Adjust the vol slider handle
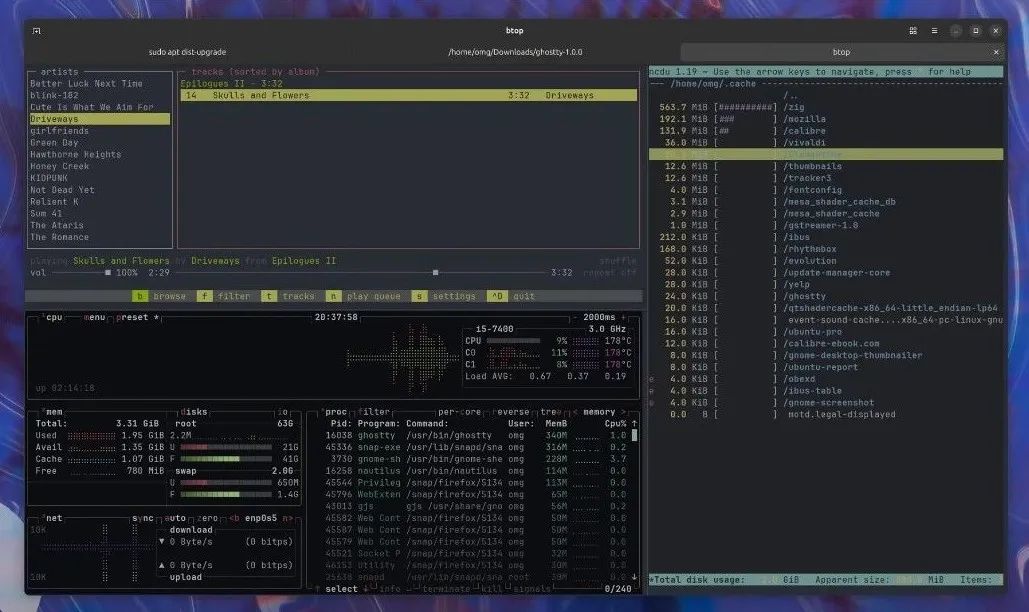Image resolution: width=1029 pixels, height=612 pixels. pos(108,273)
